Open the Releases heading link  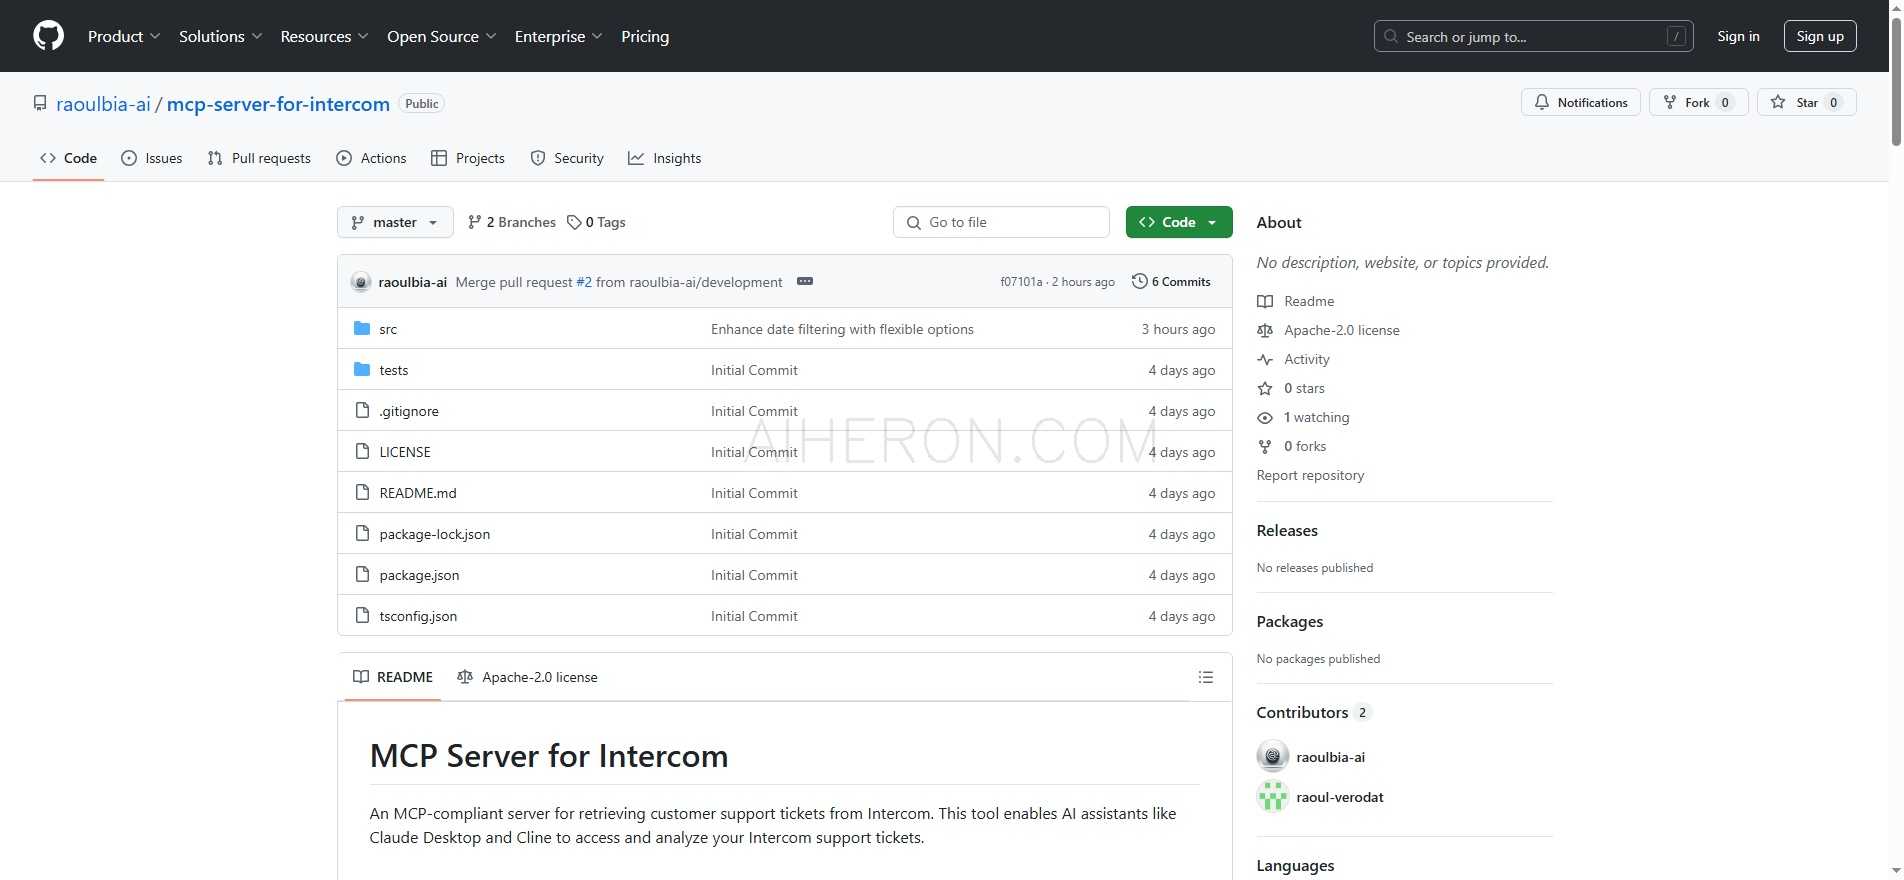(x=1287, y=530)
